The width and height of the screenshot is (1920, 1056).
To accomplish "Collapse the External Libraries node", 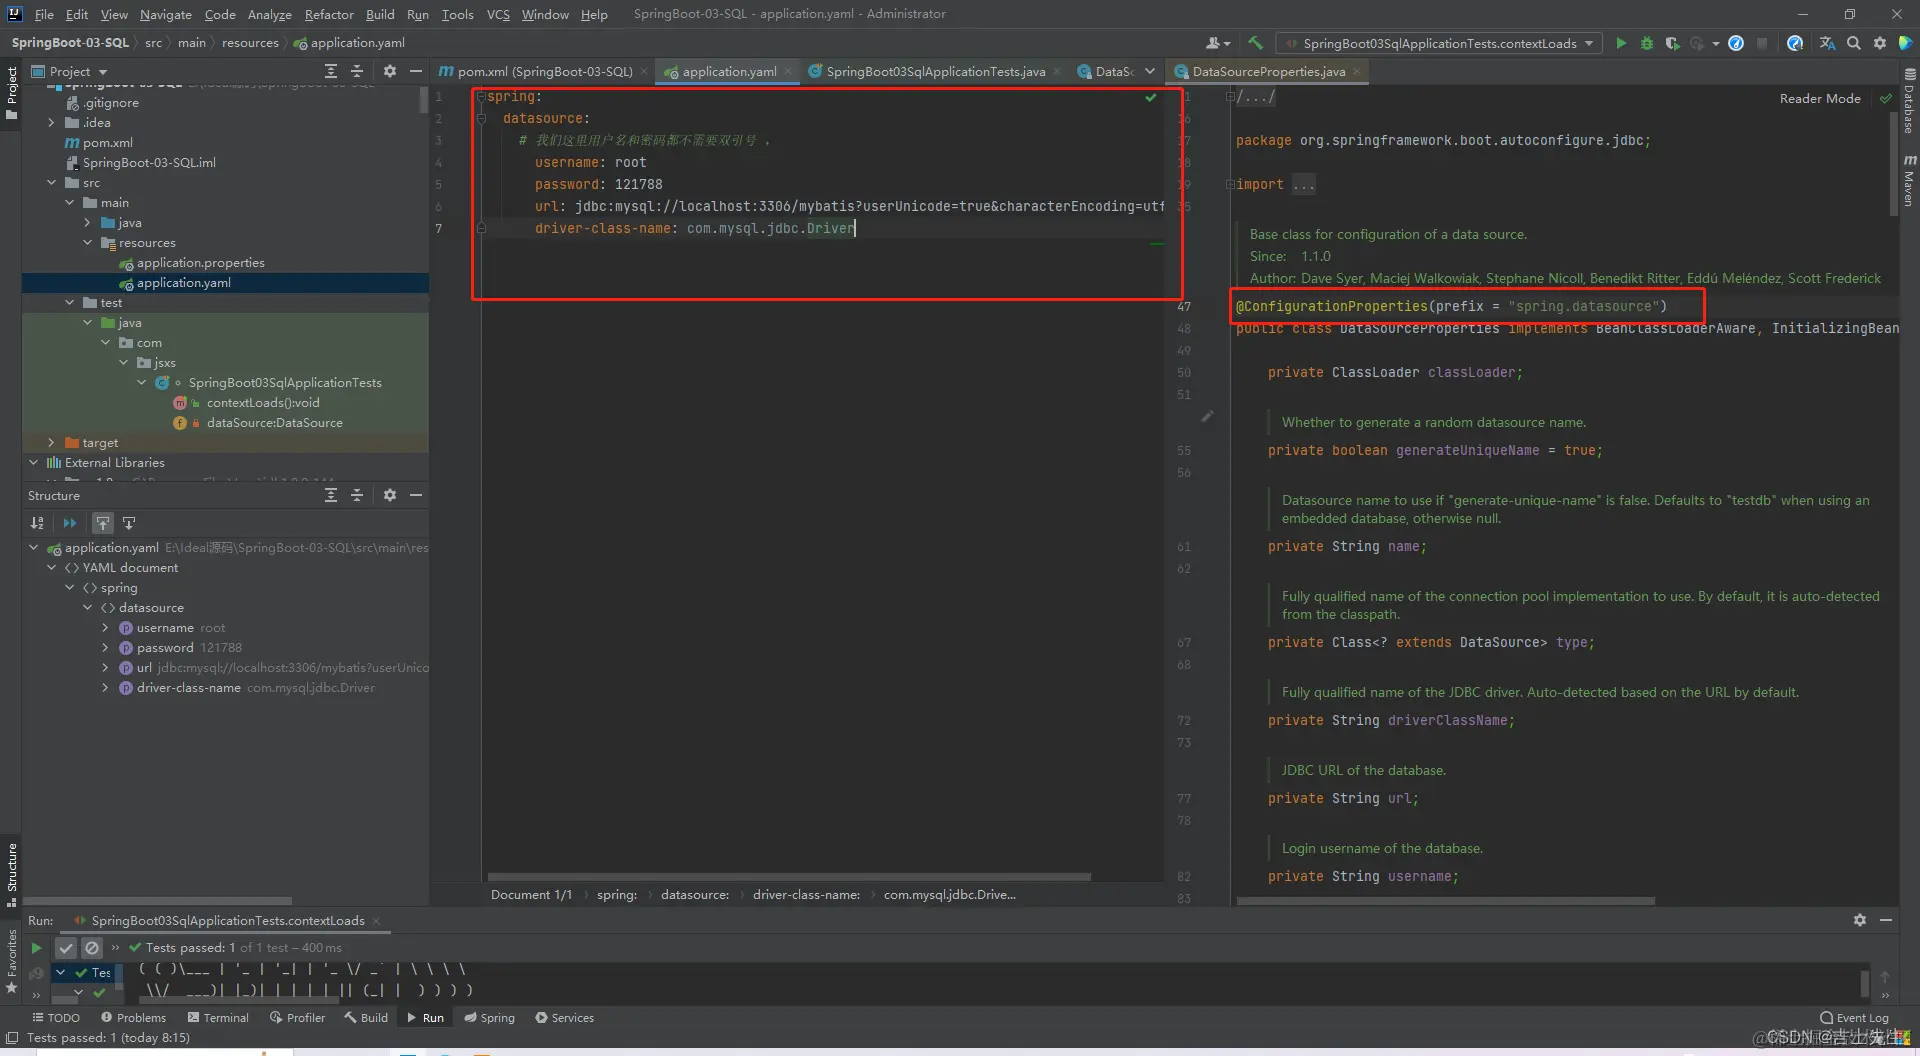I will 33,463.
